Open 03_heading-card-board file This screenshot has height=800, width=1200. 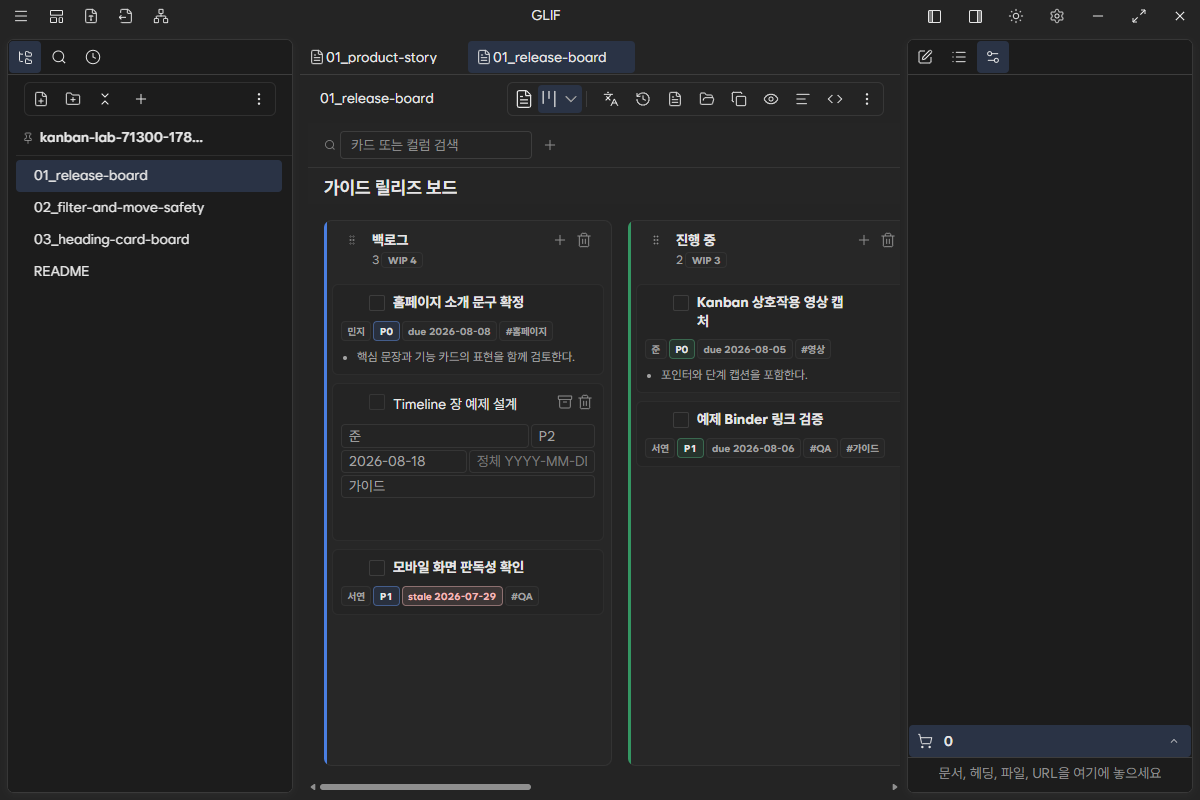(149, 239)
